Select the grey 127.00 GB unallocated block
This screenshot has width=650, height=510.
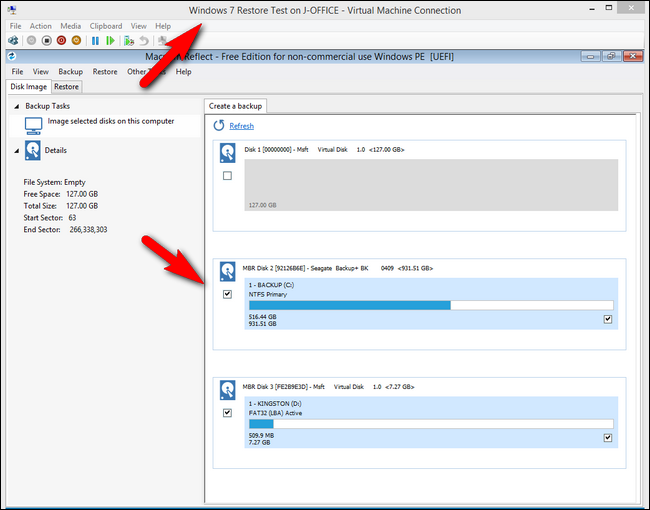pos(431,185)
